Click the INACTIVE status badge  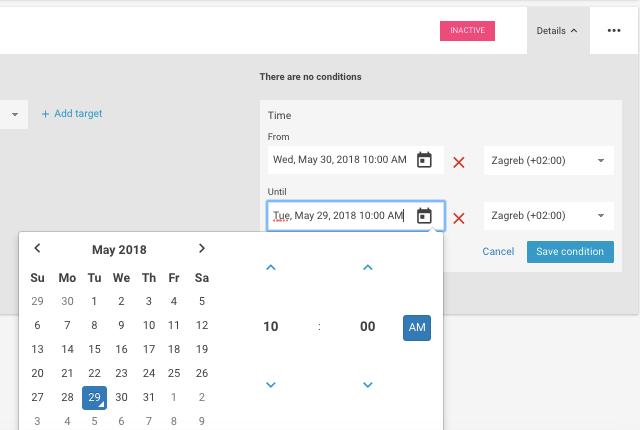(x=467, y=31)
